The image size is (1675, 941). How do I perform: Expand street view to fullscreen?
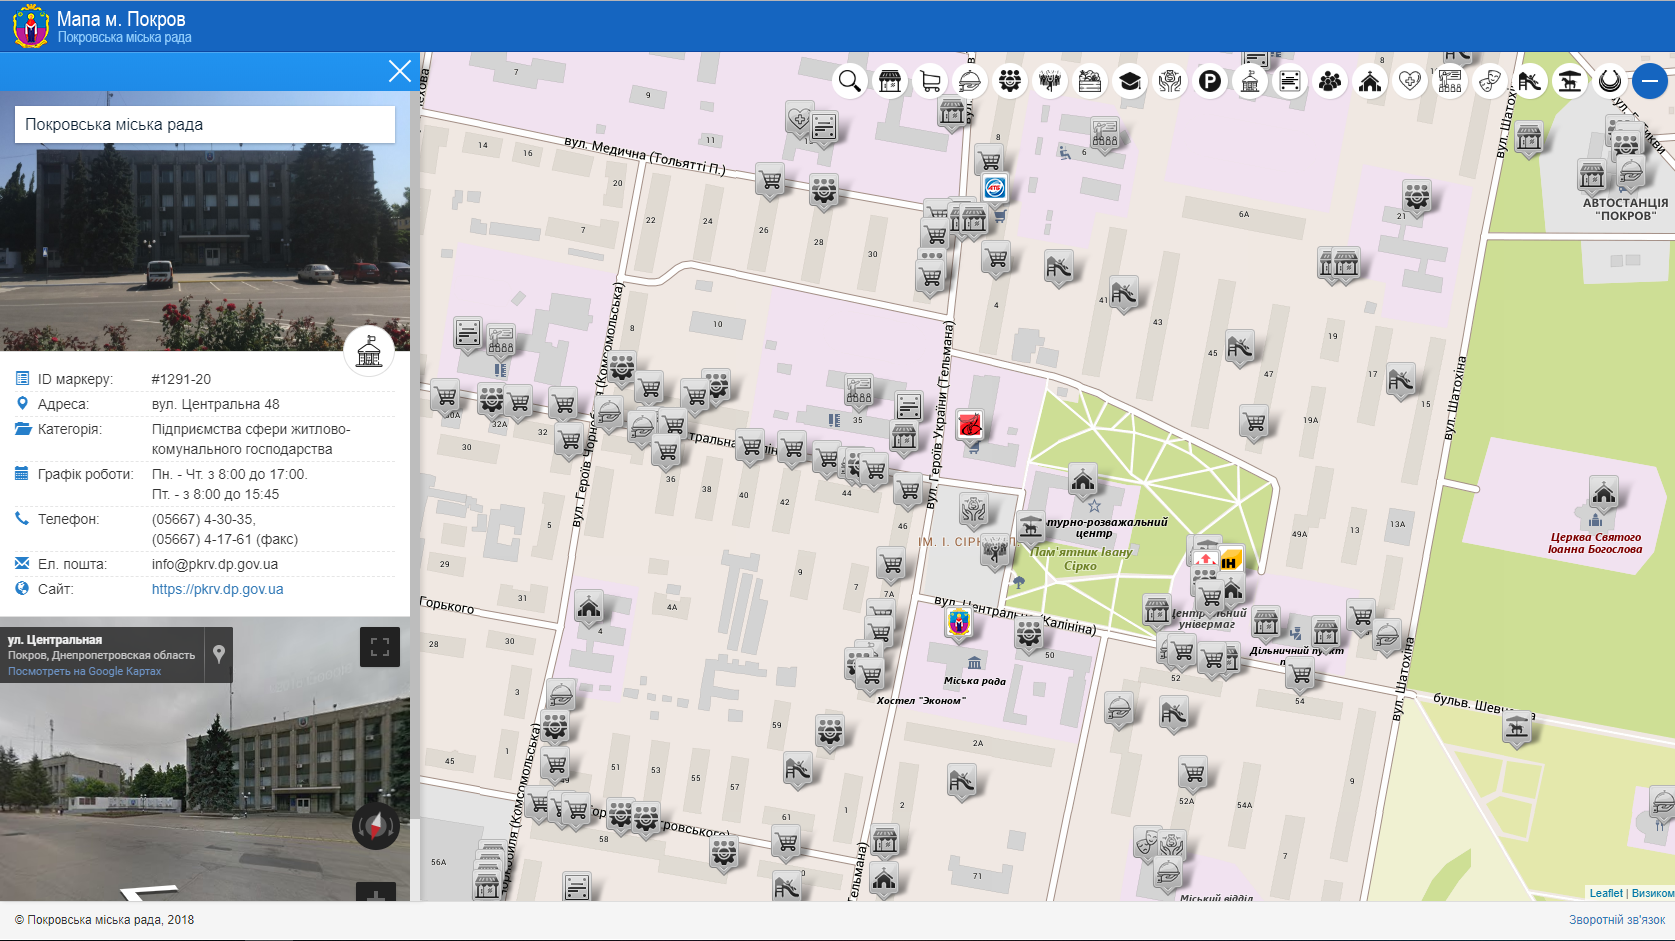(x=380, y=647)
